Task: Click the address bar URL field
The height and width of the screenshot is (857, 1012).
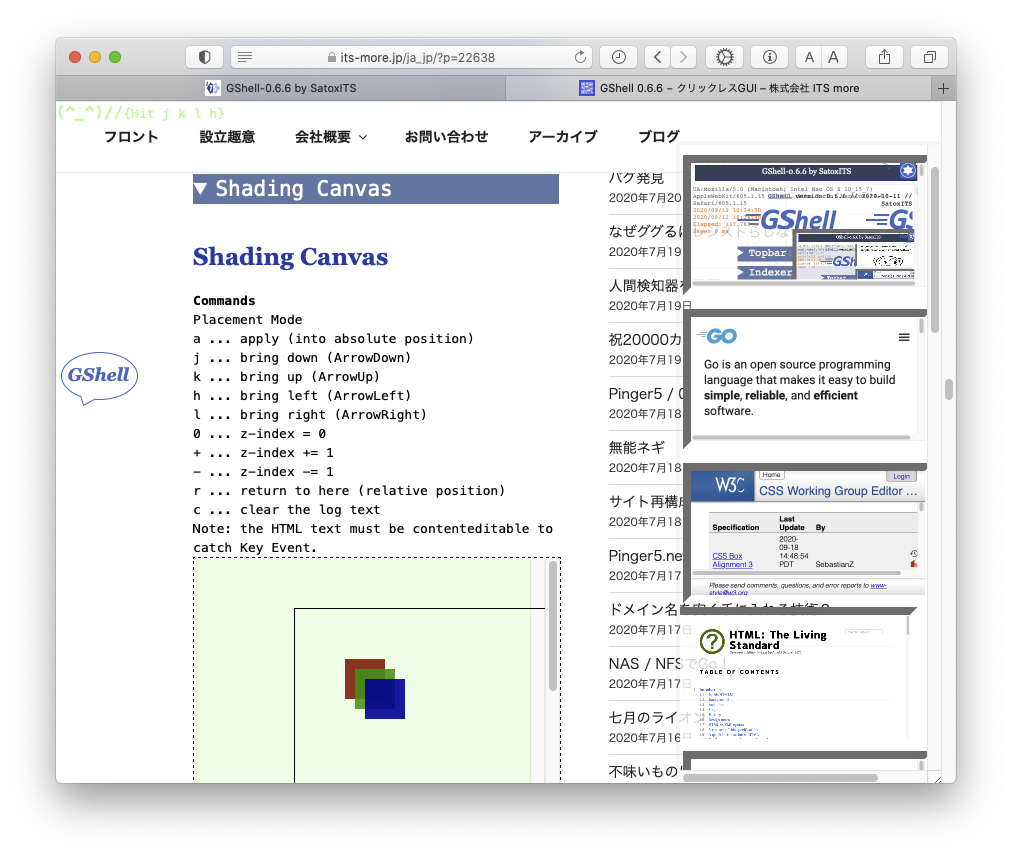Action: (411, 57)
